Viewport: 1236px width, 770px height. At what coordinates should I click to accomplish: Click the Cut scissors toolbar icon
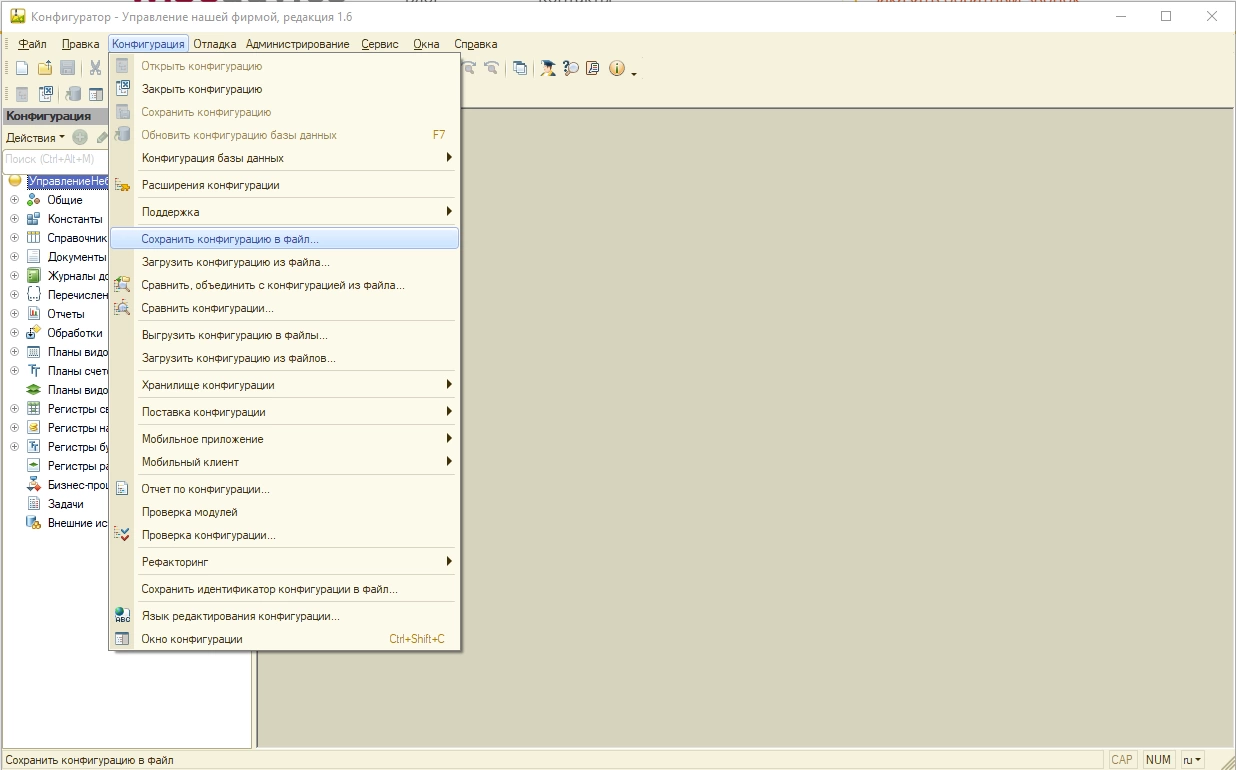tap(95, 68)
